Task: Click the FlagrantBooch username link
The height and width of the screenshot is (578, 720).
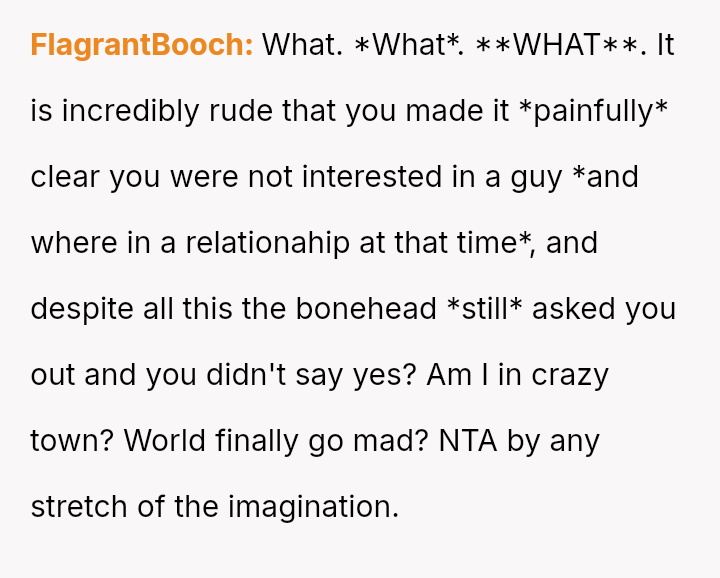Action: pos(141,45)
